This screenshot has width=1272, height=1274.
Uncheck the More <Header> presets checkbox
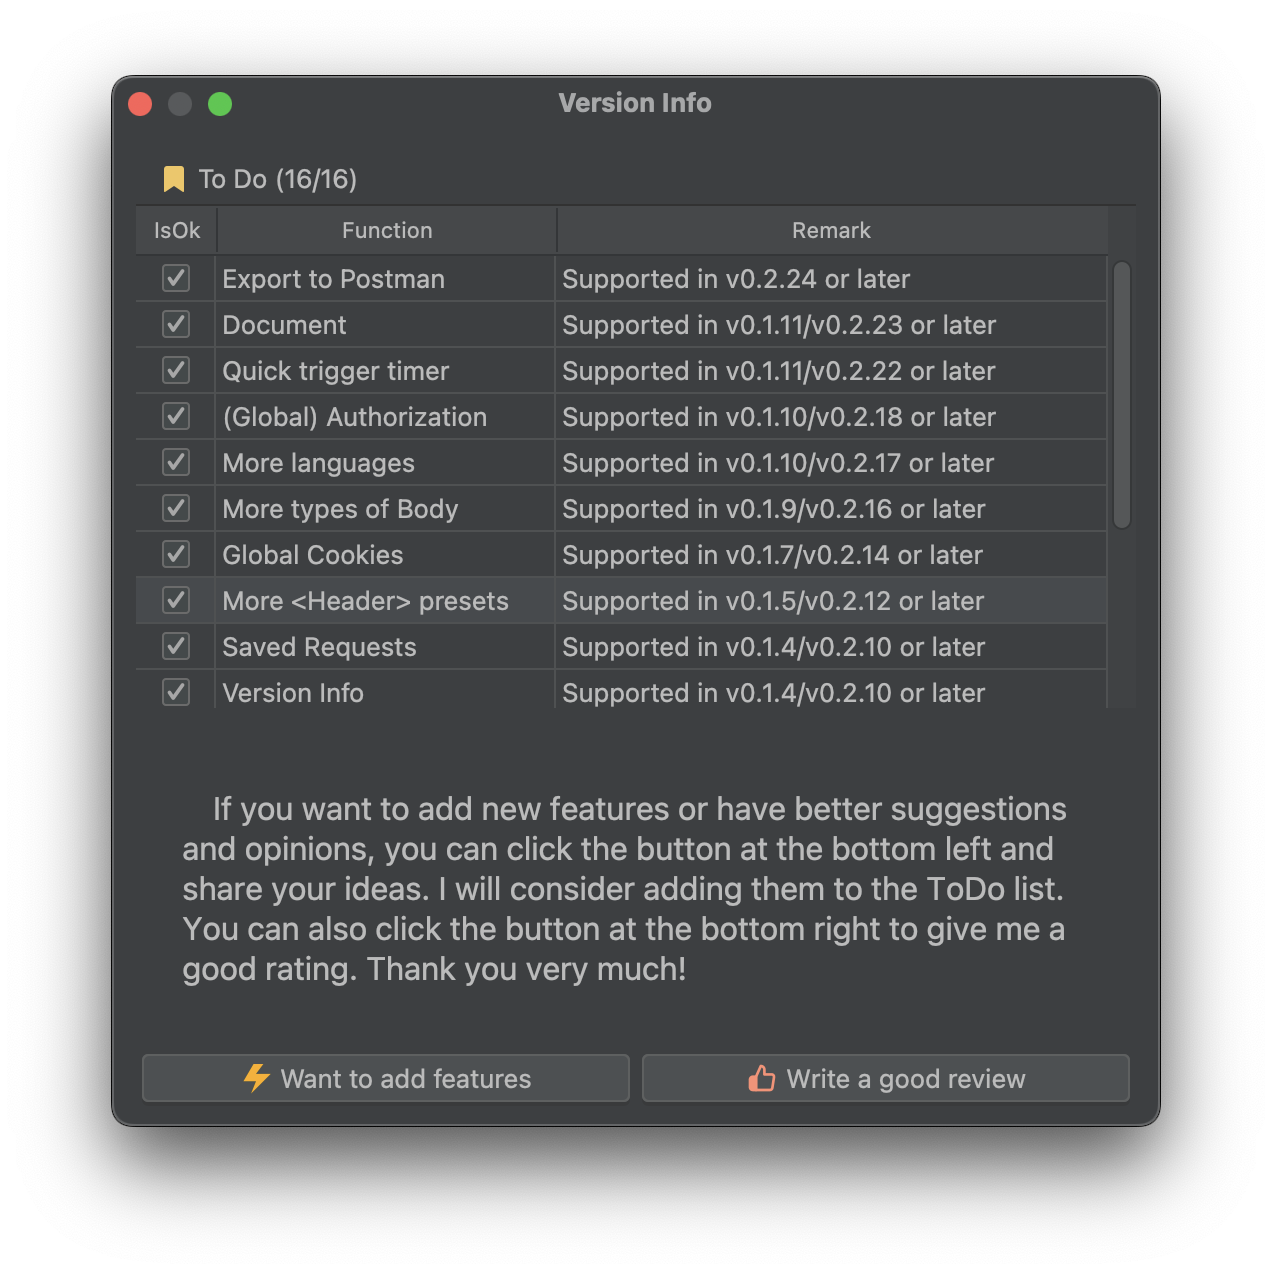point(175,600)
